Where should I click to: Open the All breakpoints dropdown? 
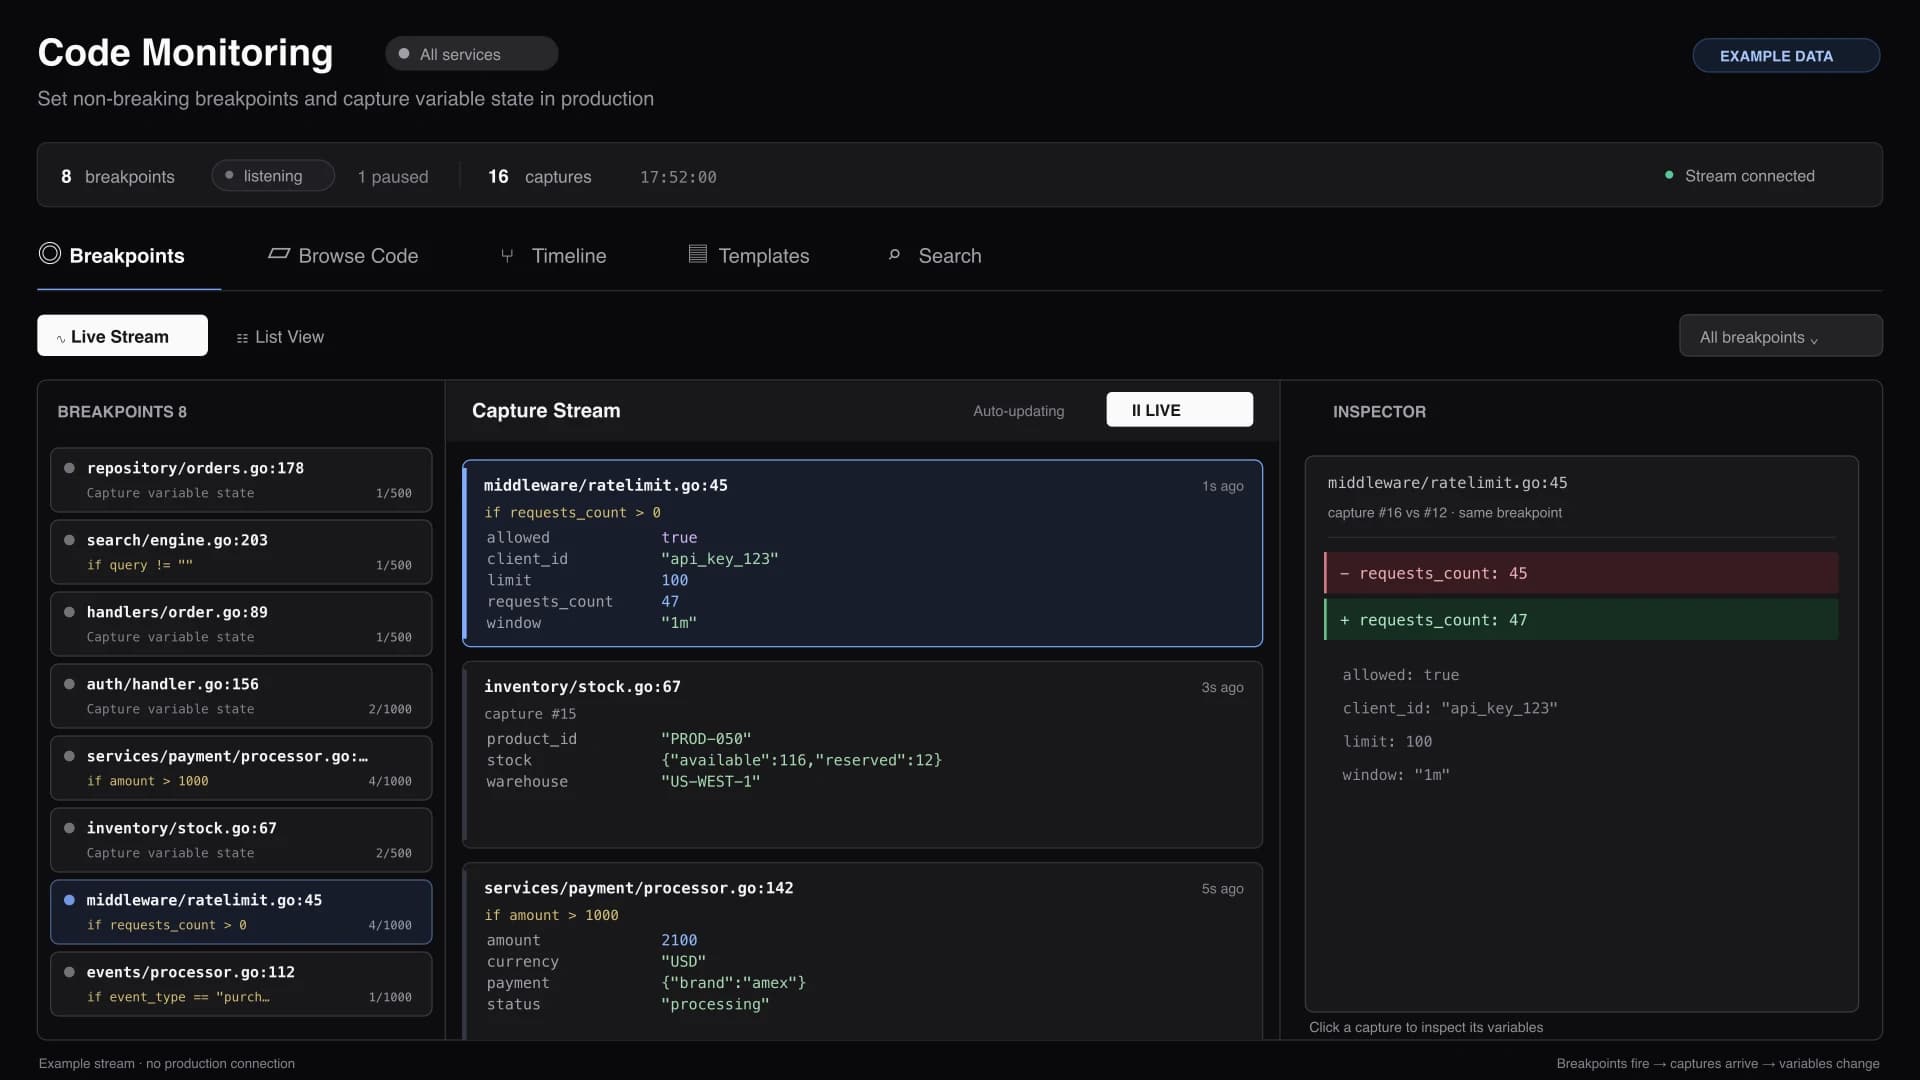coord(1780,336)
